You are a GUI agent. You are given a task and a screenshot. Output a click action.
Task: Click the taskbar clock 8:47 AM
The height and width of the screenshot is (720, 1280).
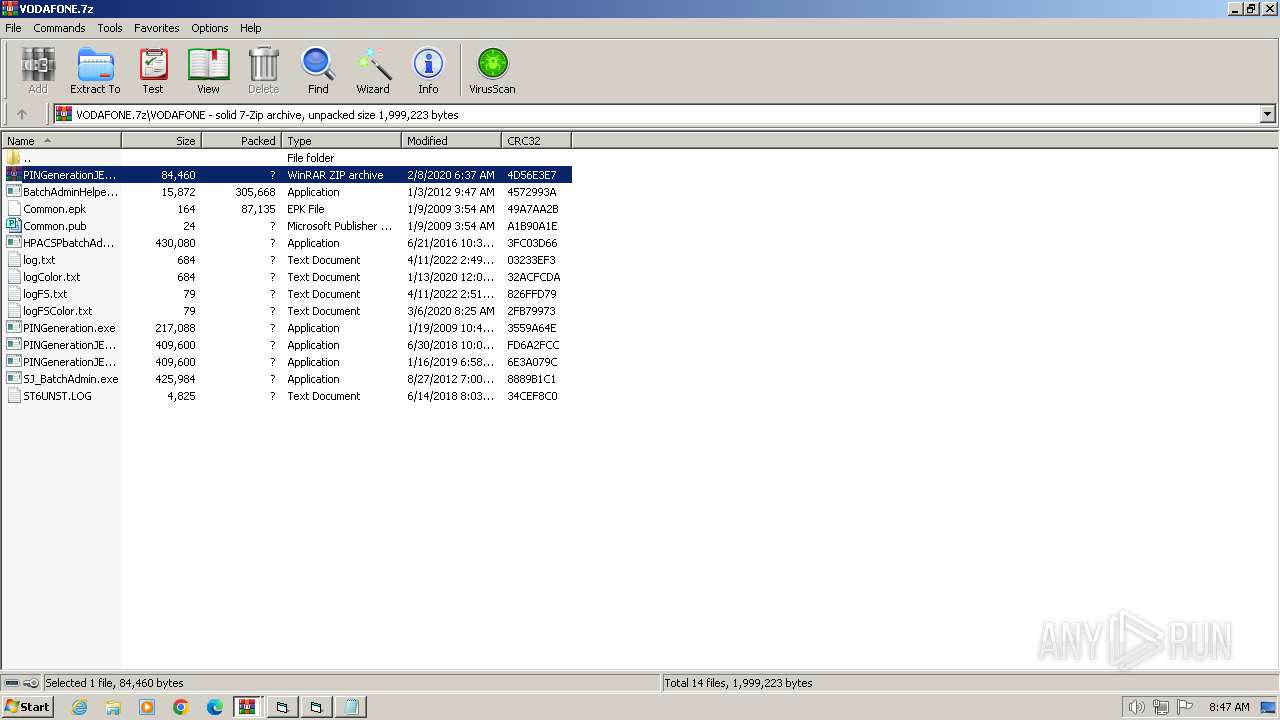(1229, 707)
